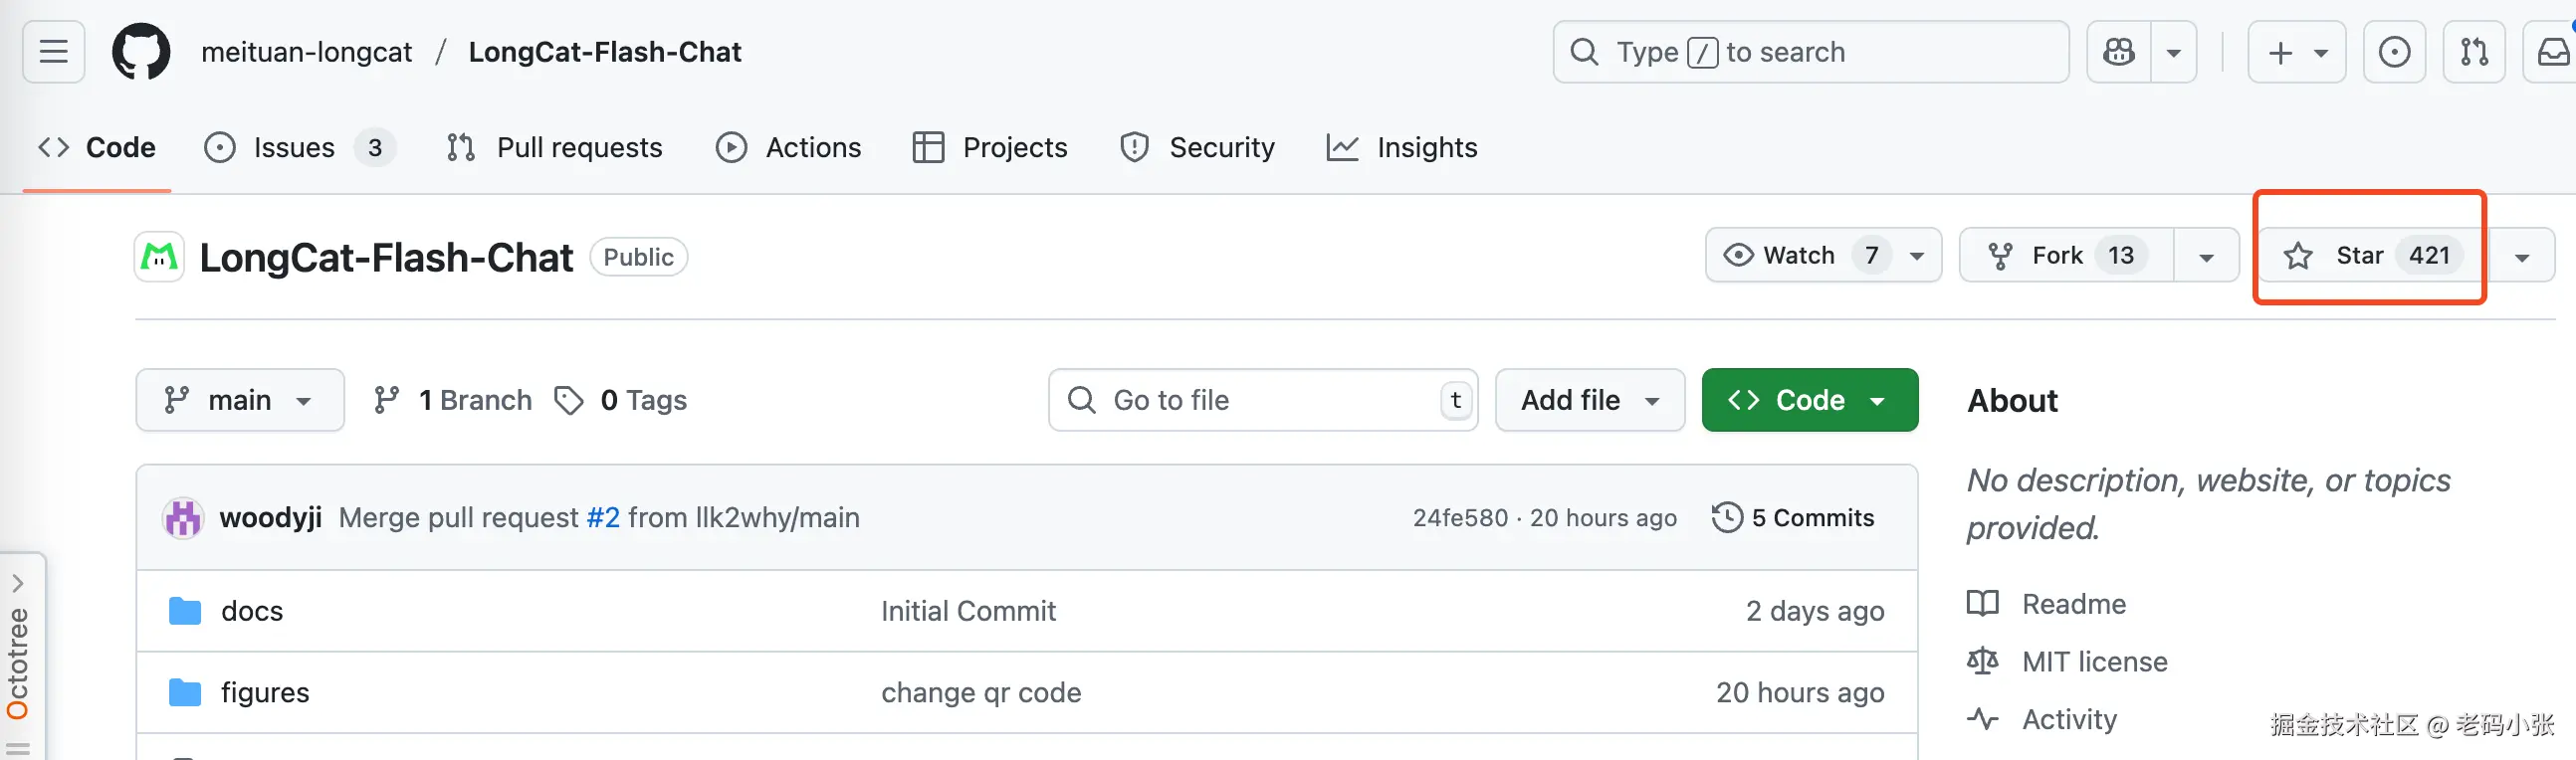The height and width of the screenshot is (760, 2576).
Task: Open the green Code dropdown
Action: pos(1809,400)
